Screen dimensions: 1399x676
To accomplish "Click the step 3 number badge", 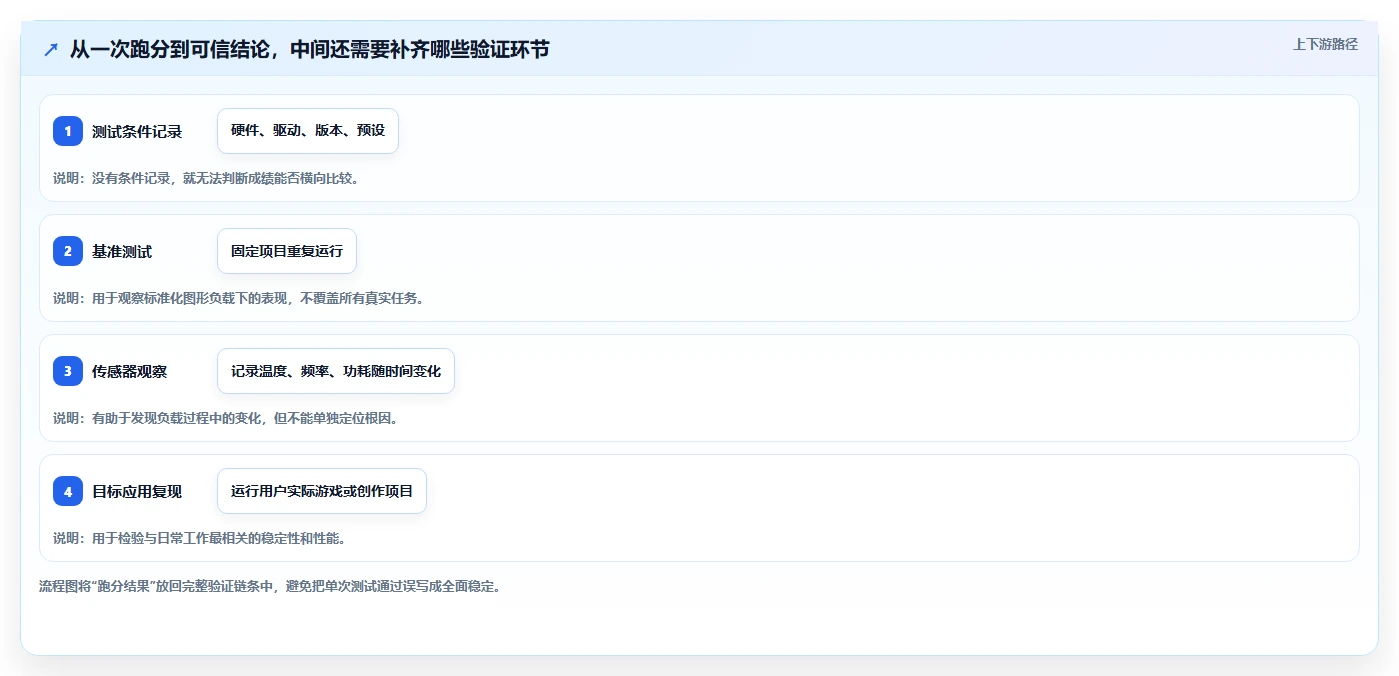I will [x=68, y=371].
